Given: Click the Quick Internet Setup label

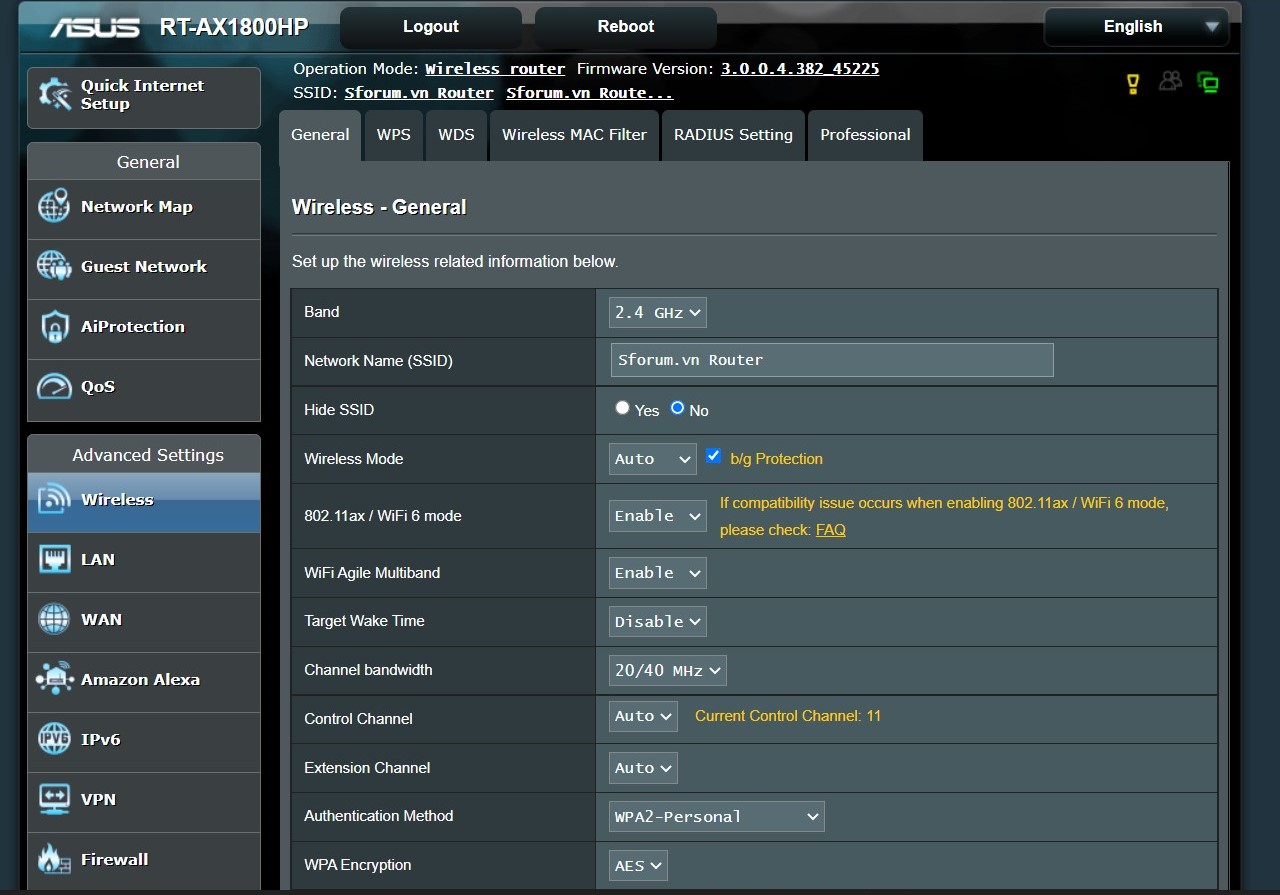Looking at the screenshot, I should 142,95.
